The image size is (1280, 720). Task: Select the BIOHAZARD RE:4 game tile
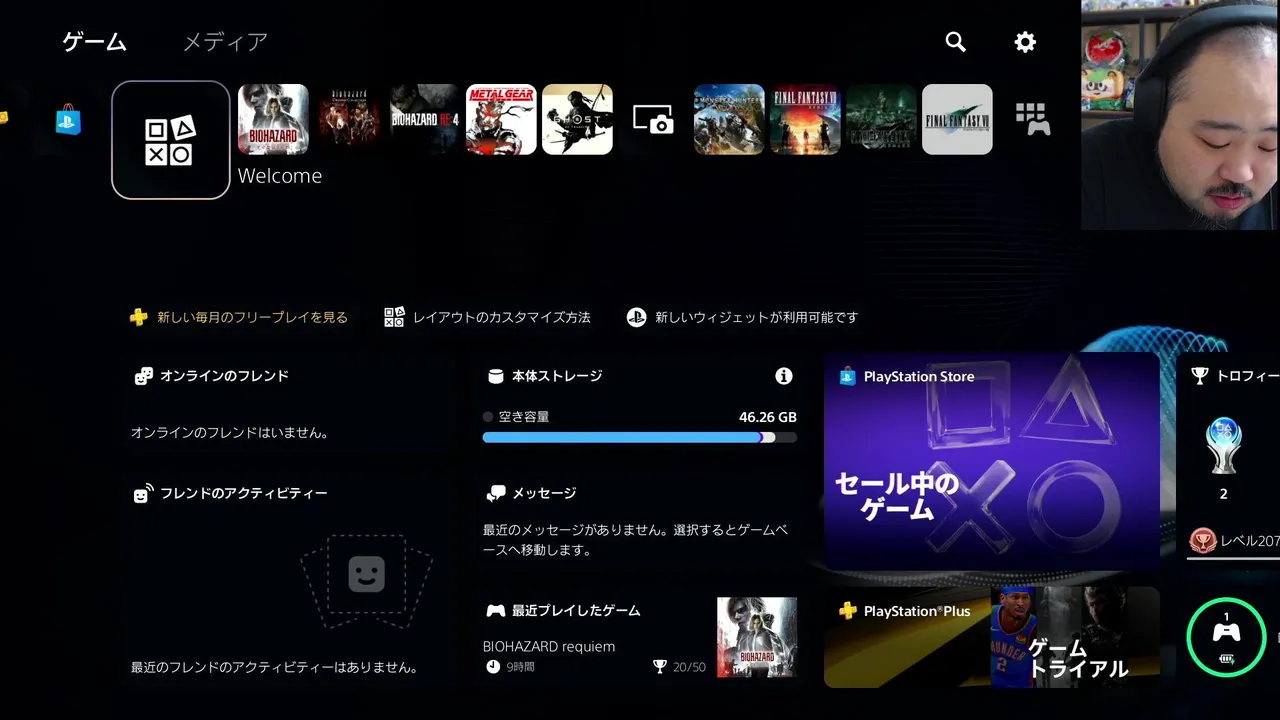pyautogui.click(x=425, y=119)
